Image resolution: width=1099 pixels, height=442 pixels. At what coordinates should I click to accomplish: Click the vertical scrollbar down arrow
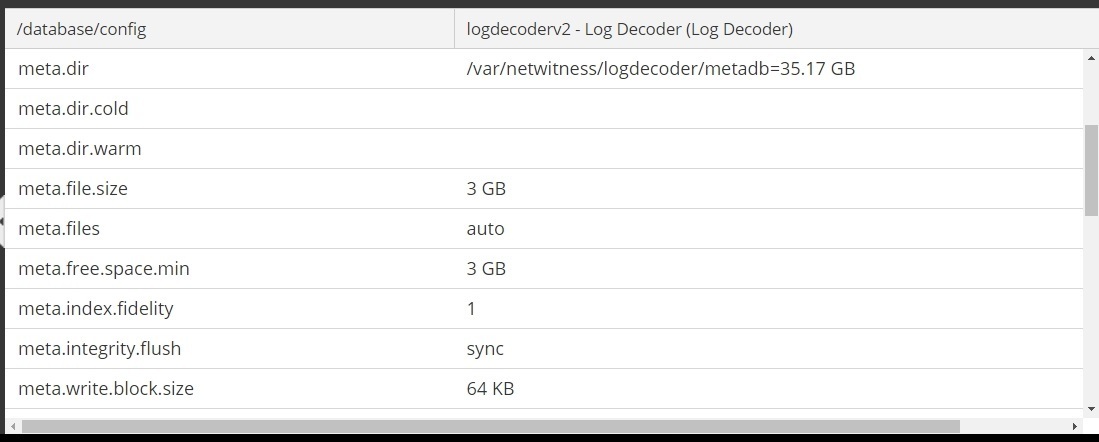tap(1091, 408)
